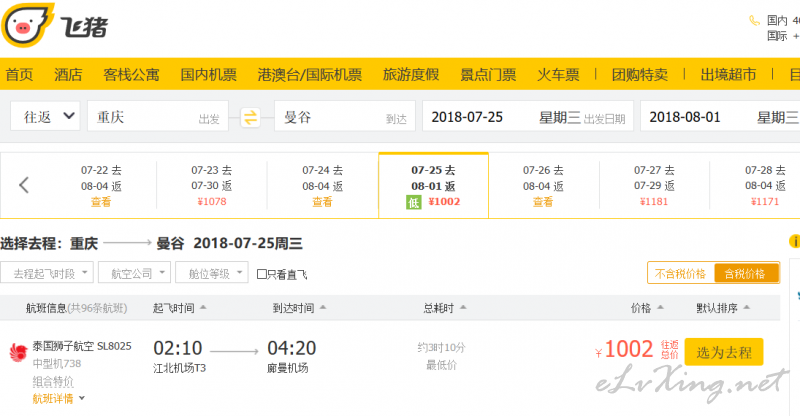The height and width of the screenshot is (416, 800).
Task: Swap departure and destination cities icon
Action: coord(251,117)
